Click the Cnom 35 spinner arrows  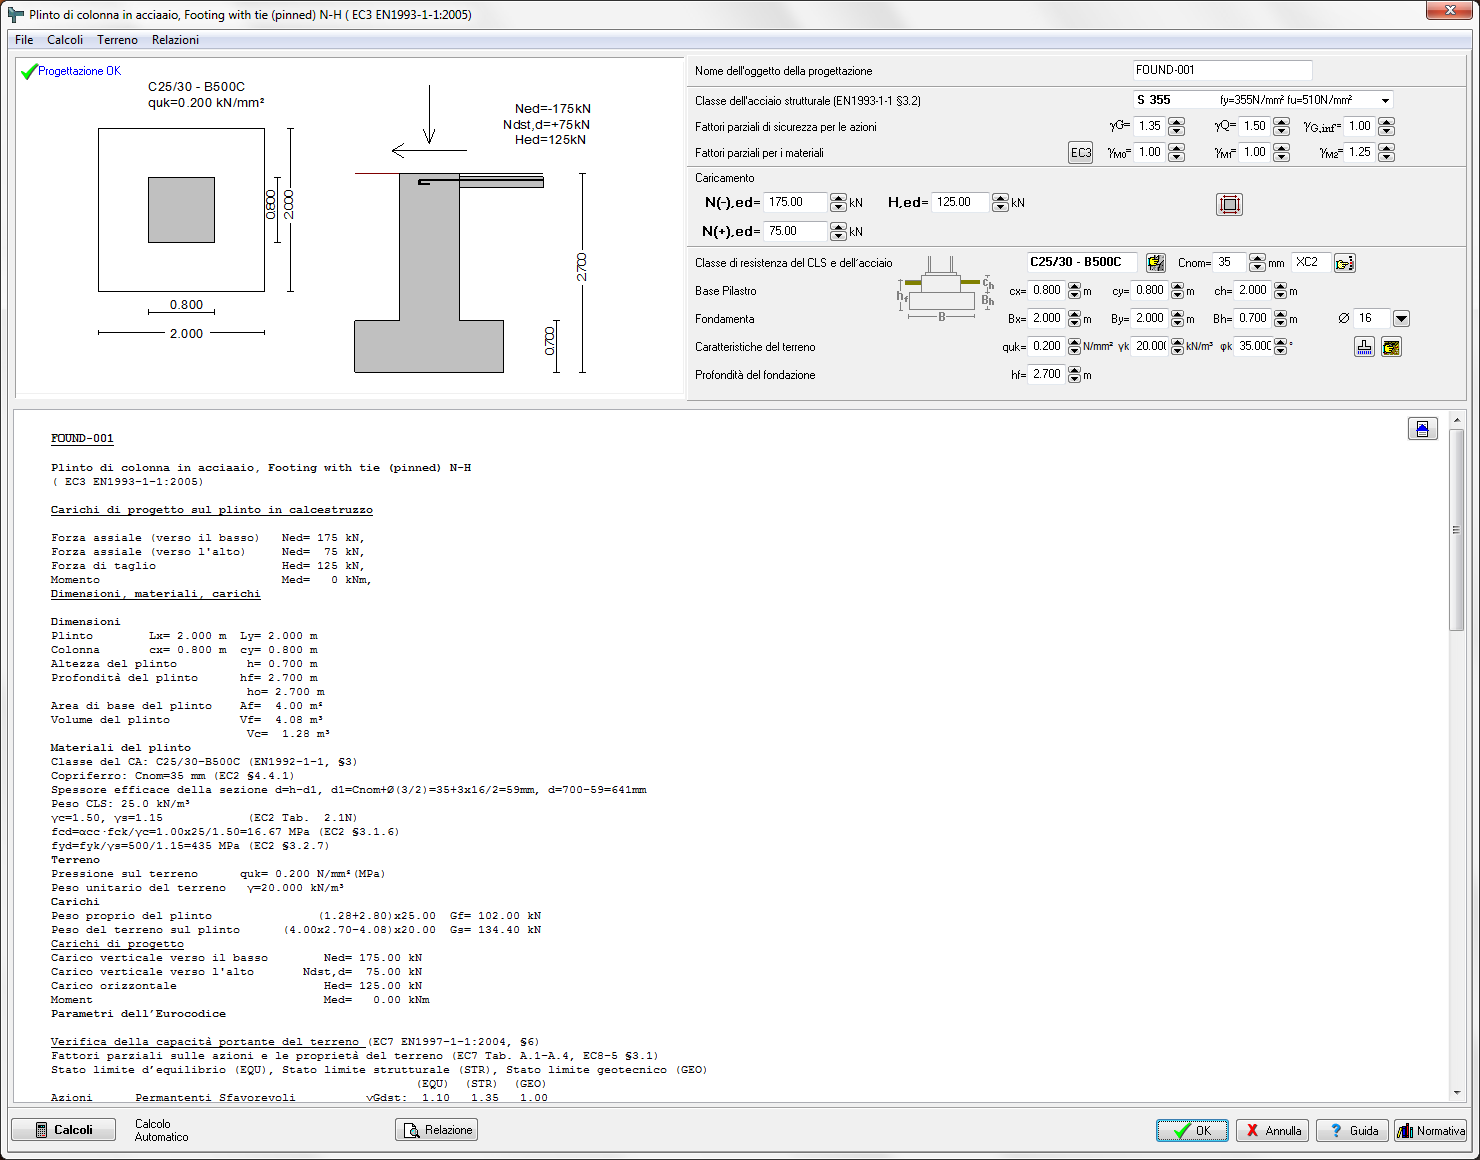[1257, 263]
